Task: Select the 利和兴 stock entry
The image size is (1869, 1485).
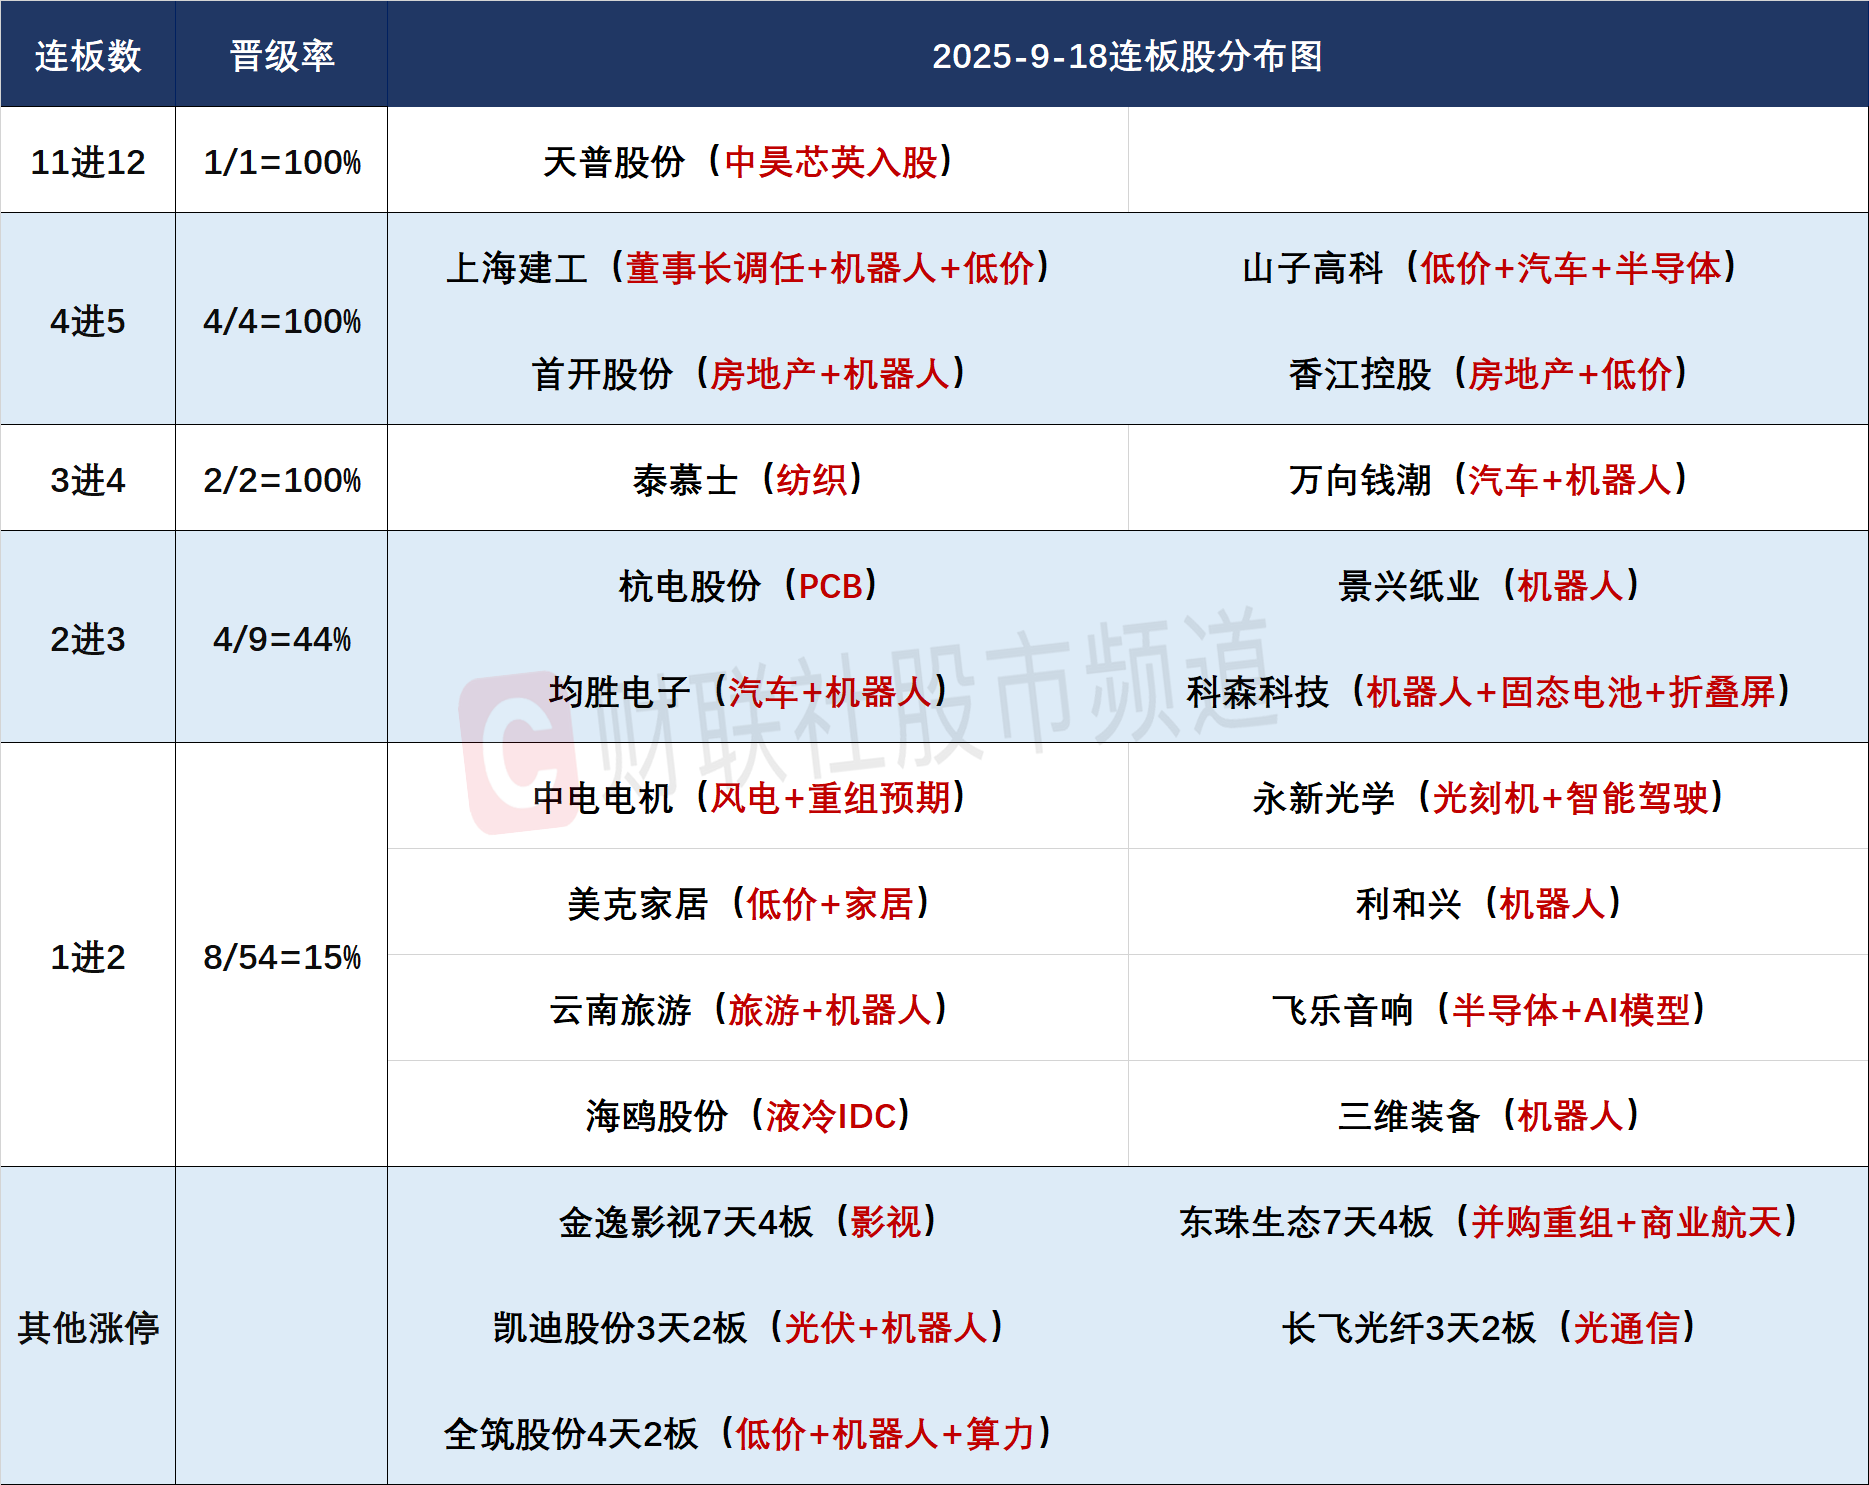Action: [1490, 903]
